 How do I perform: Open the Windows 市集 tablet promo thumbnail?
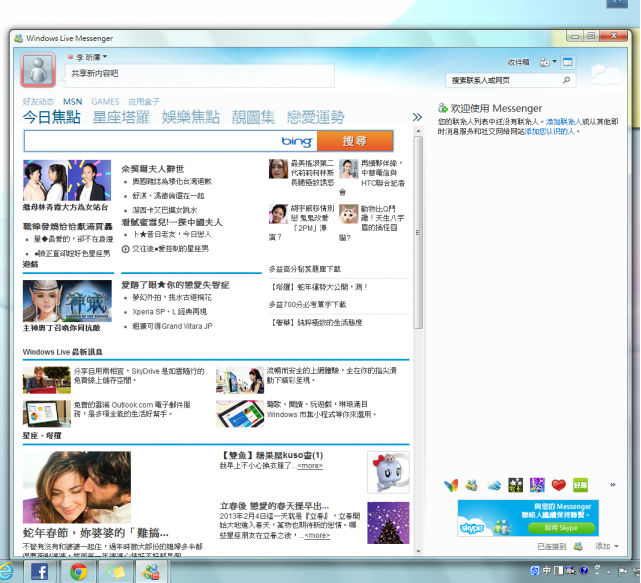[x=240, y=413]
